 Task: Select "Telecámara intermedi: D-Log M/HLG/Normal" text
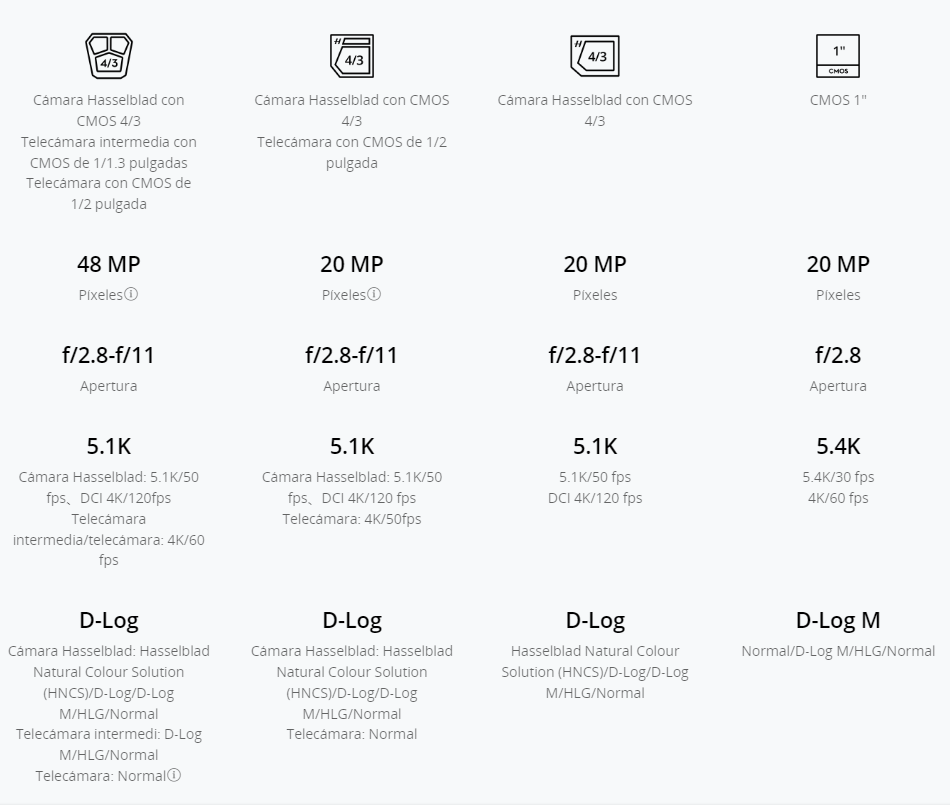108,745
